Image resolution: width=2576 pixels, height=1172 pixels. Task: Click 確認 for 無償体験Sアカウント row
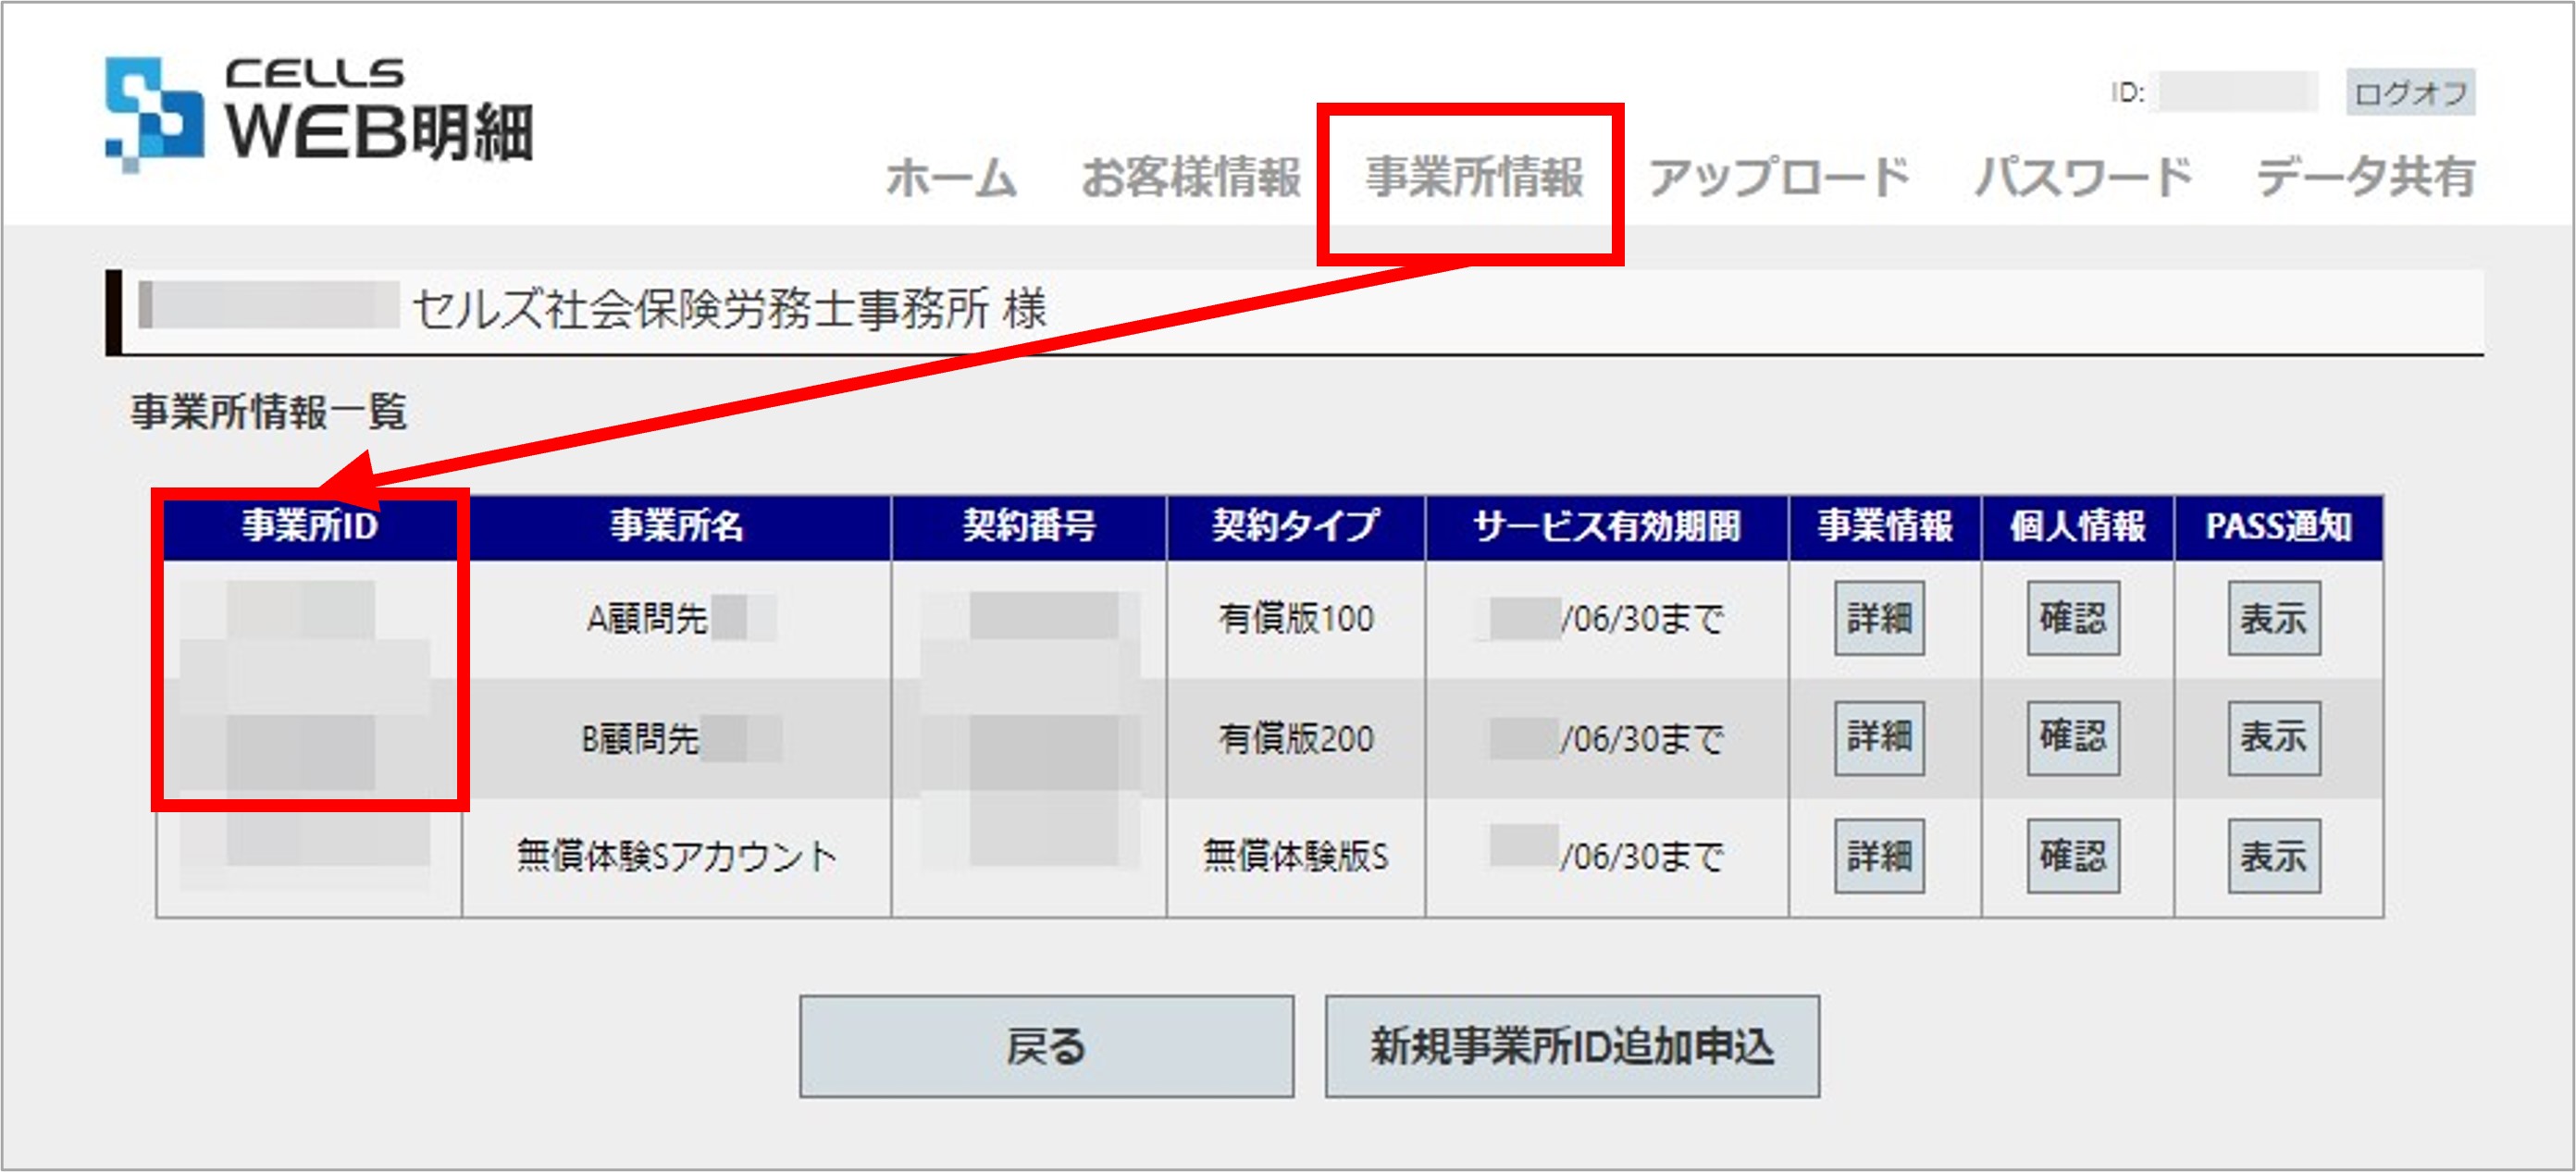2073,857
